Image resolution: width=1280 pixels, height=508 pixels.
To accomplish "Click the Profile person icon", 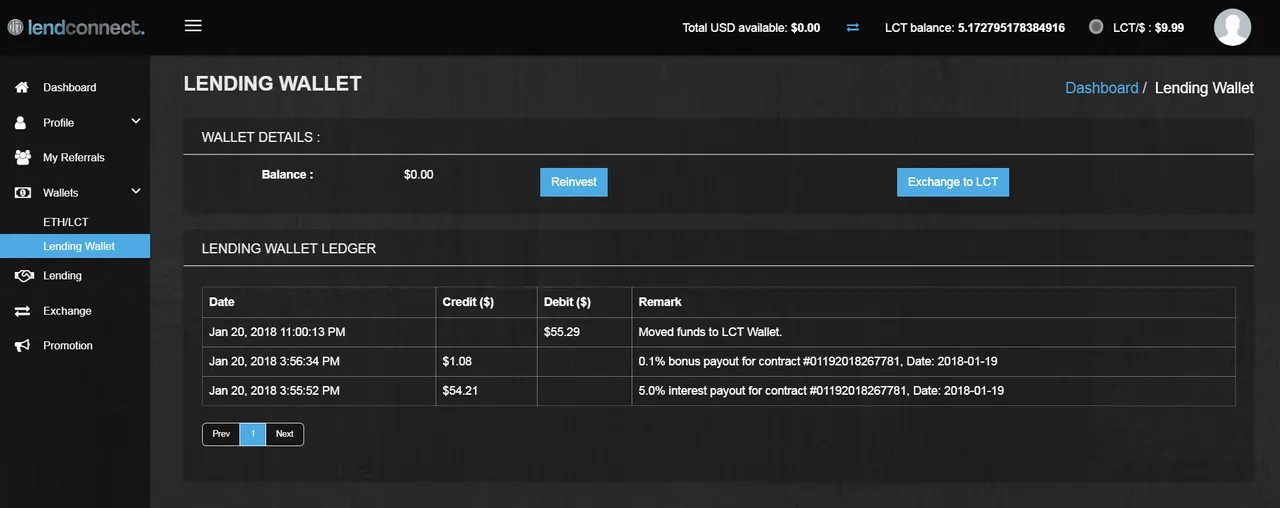I will (21, 123).
